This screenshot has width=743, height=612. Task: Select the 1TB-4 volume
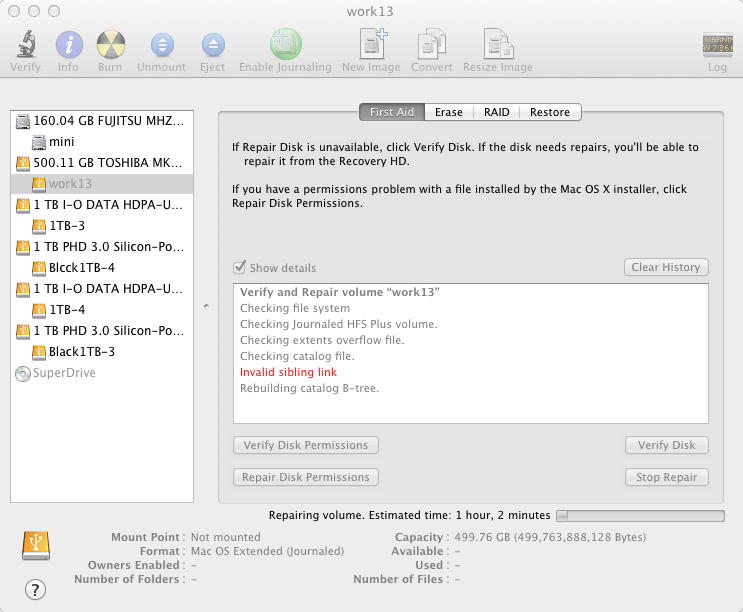tap(102, 310)
